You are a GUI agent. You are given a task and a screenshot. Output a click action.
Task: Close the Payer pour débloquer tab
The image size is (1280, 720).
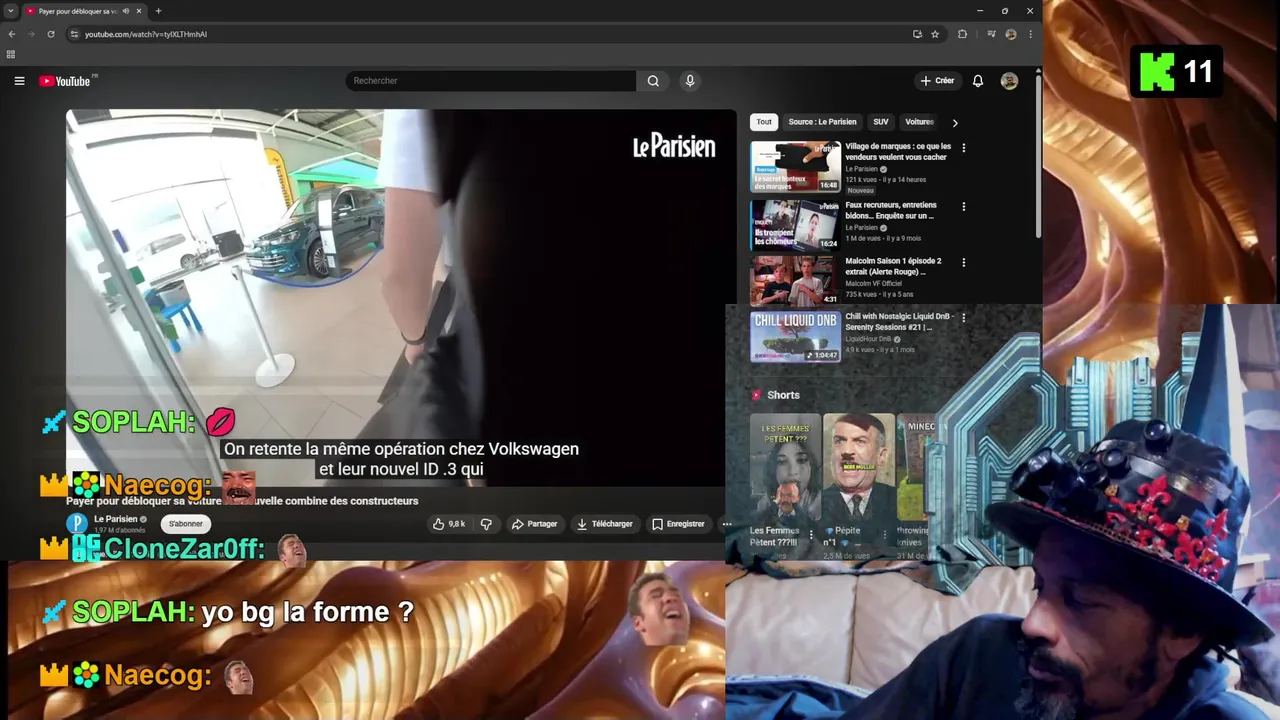[140, 11]
